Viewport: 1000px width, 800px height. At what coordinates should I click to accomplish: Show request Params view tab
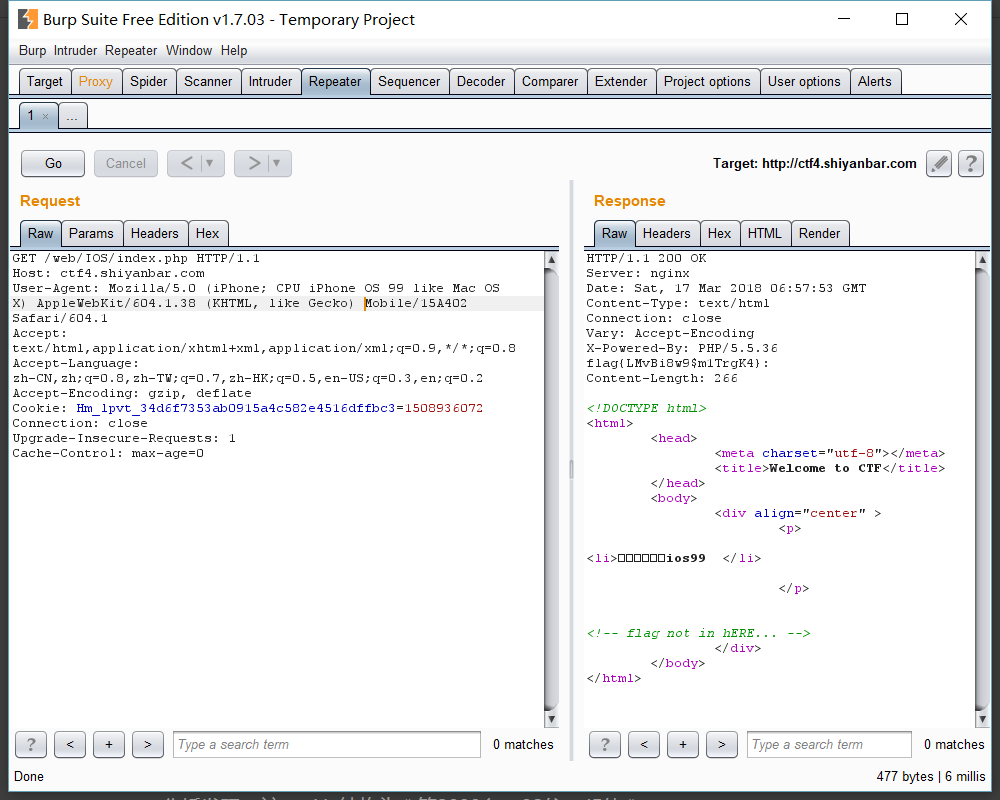coord(92,233)
